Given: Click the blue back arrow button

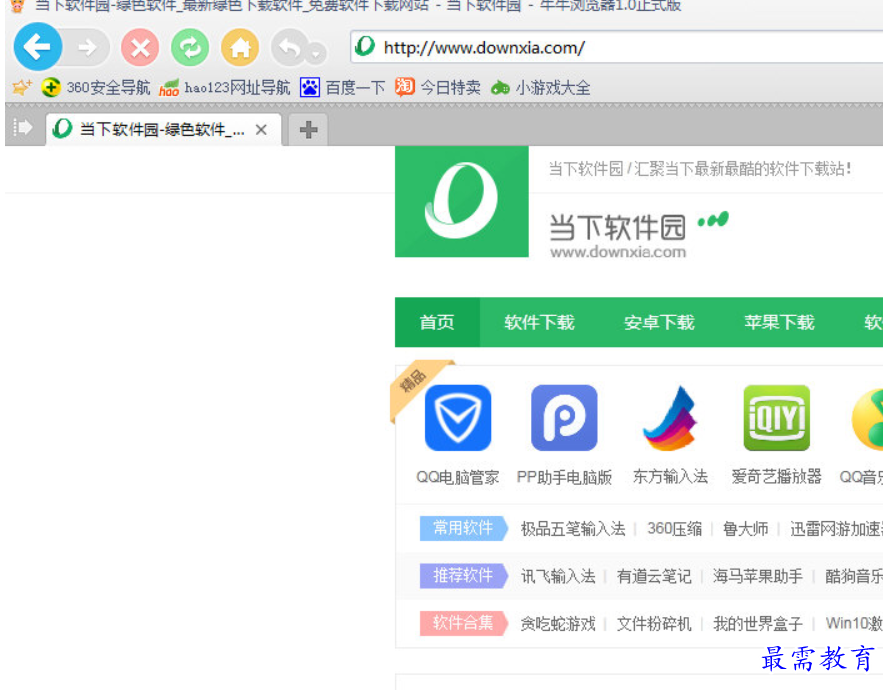Looking at the screenshot, I should point(38,47).
